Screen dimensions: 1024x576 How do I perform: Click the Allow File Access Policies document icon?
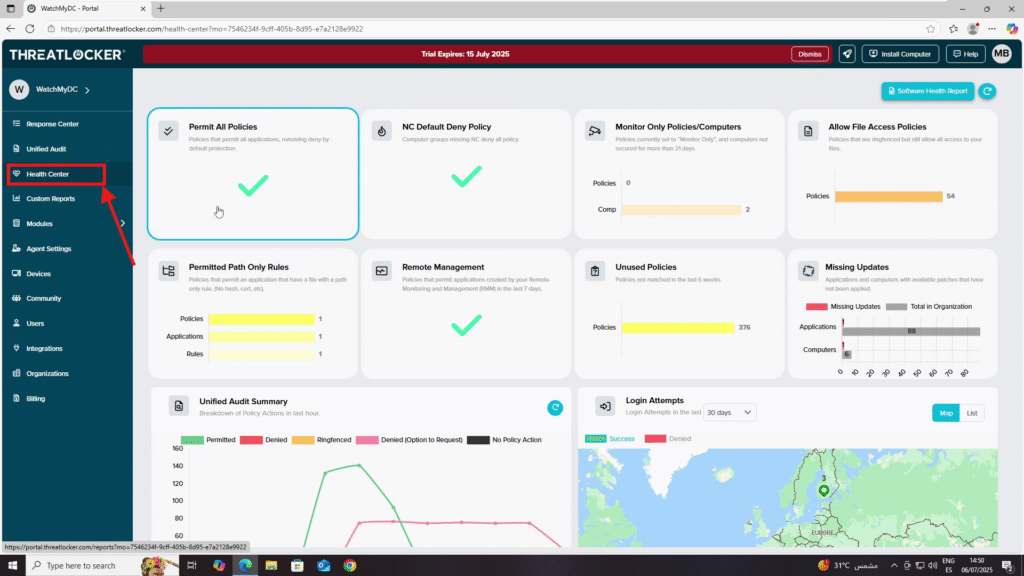tap(808, 131)
